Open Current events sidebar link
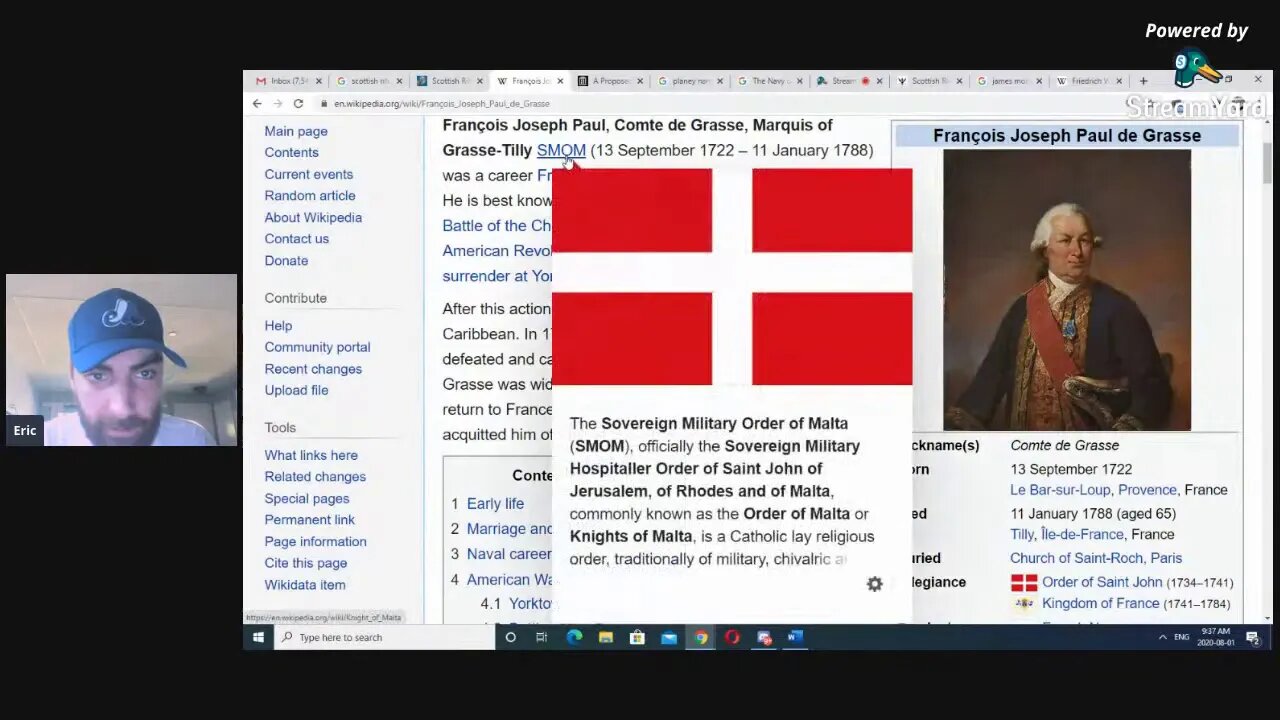Viewport: 1280px width, 720px height. (x=308, y=174)
